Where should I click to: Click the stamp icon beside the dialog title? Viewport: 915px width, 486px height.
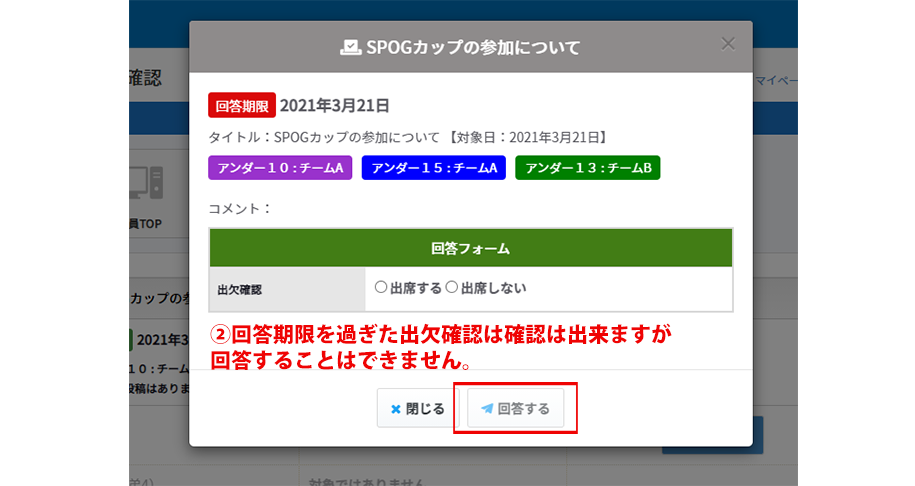(x=350, y=47)
